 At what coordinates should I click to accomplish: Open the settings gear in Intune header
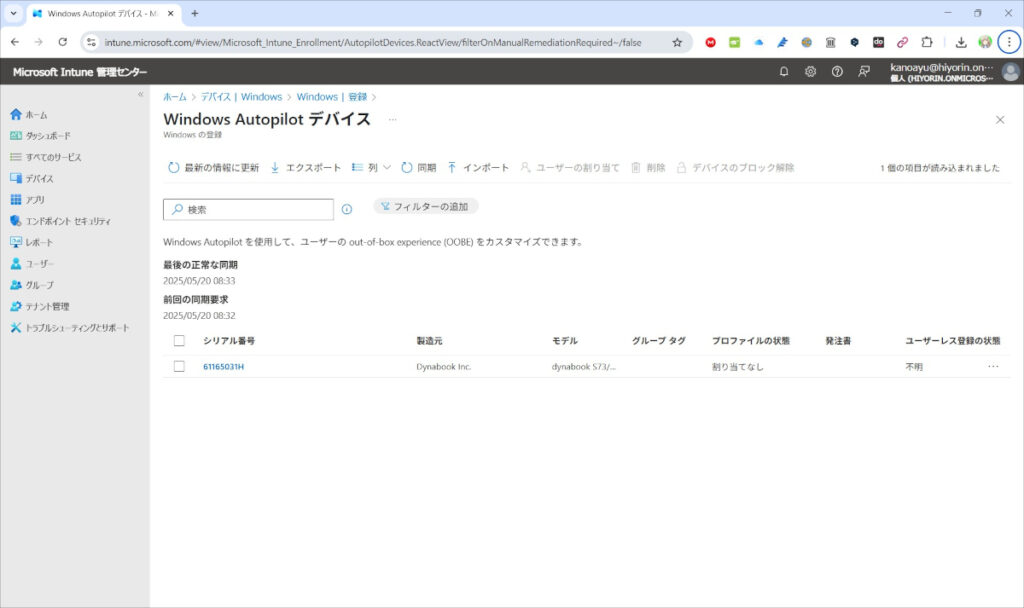(810, 72)
